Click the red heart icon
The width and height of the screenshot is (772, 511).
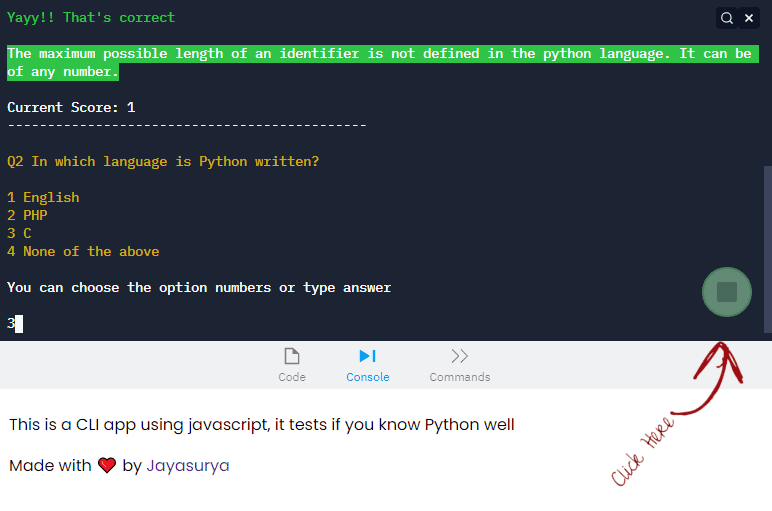[108, 466]
